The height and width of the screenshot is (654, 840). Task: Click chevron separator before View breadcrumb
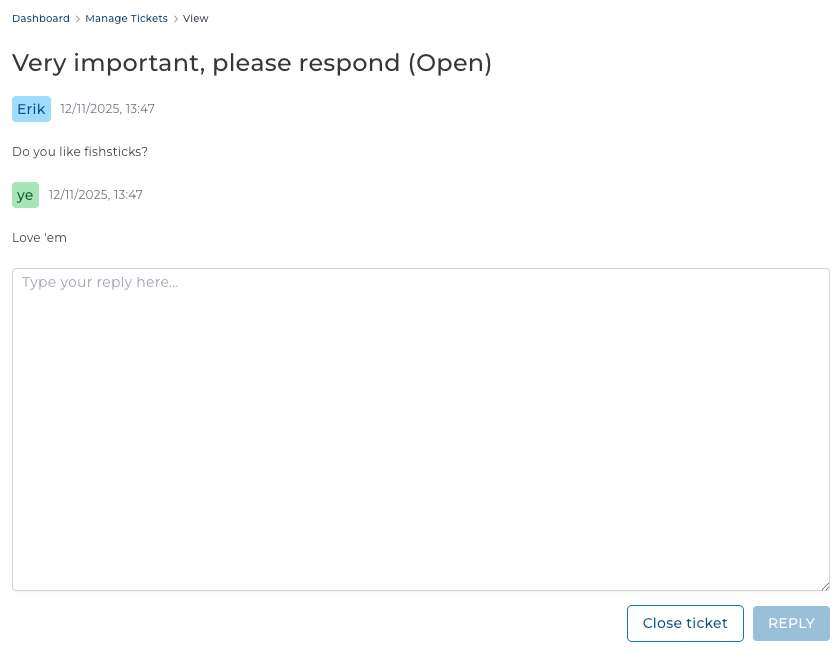tap(176, 19)
